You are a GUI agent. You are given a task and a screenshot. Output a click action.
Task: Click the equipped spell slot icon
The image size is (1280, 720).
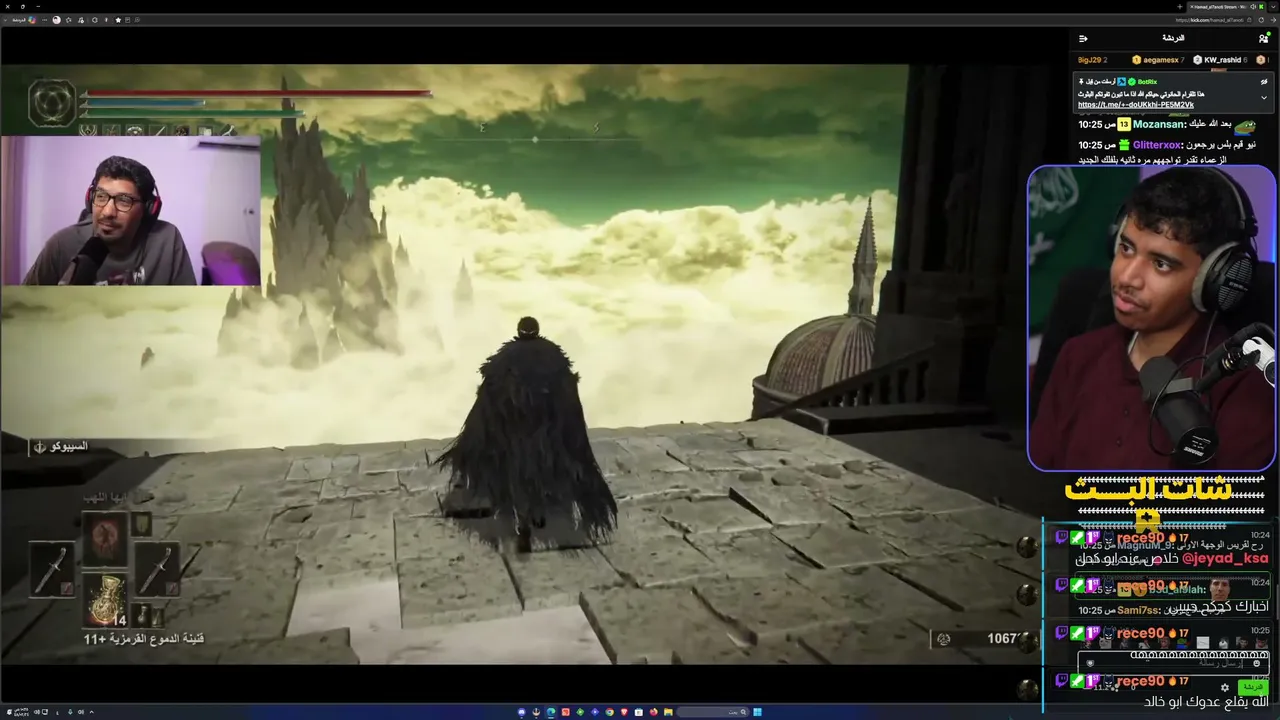click(x=105, y=537)
